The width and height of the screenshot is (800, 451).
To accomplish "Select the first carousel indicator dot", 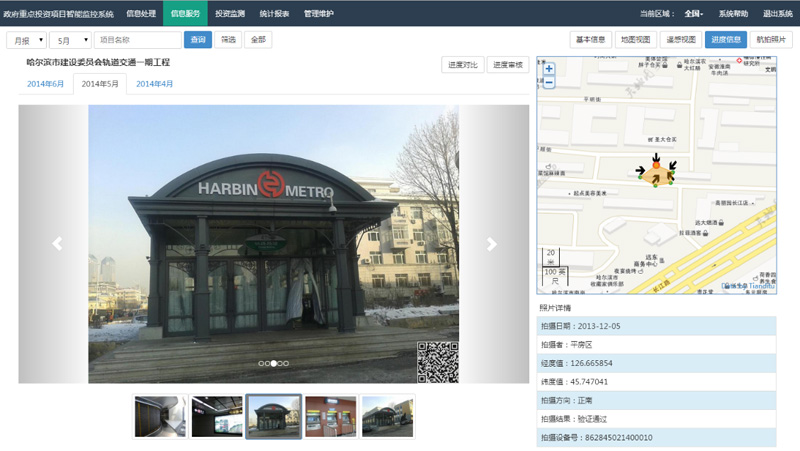I will tap(261, 363).
